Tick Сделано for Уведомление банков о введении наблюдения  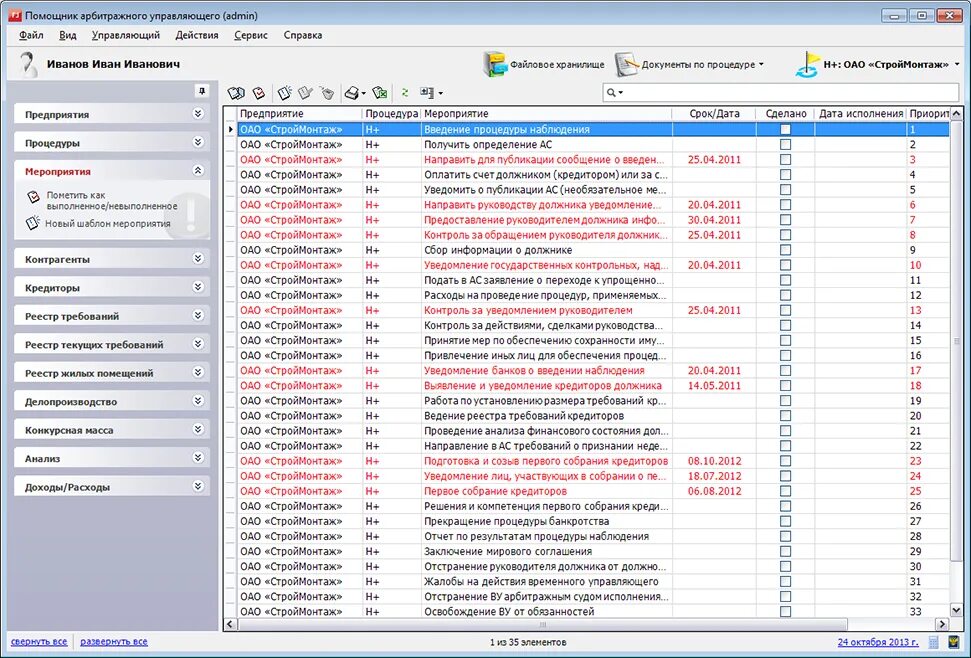(785, 370)
